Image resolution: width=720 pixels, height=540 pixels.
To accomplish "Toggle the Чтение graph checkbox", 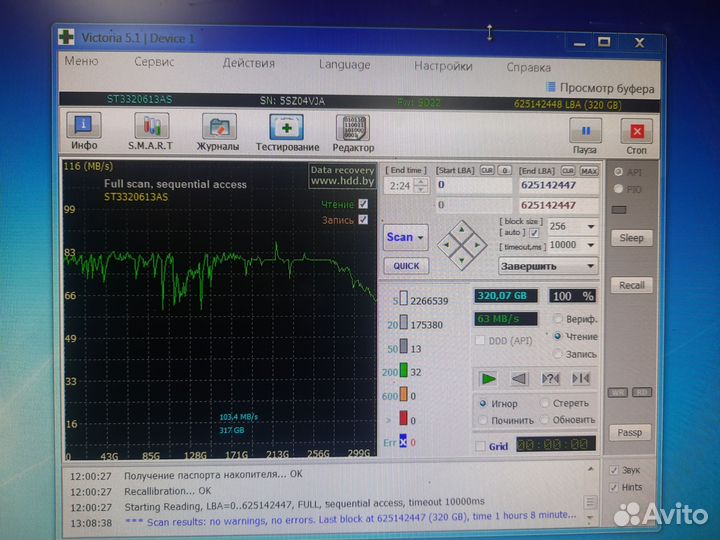I will coord(363,204).
